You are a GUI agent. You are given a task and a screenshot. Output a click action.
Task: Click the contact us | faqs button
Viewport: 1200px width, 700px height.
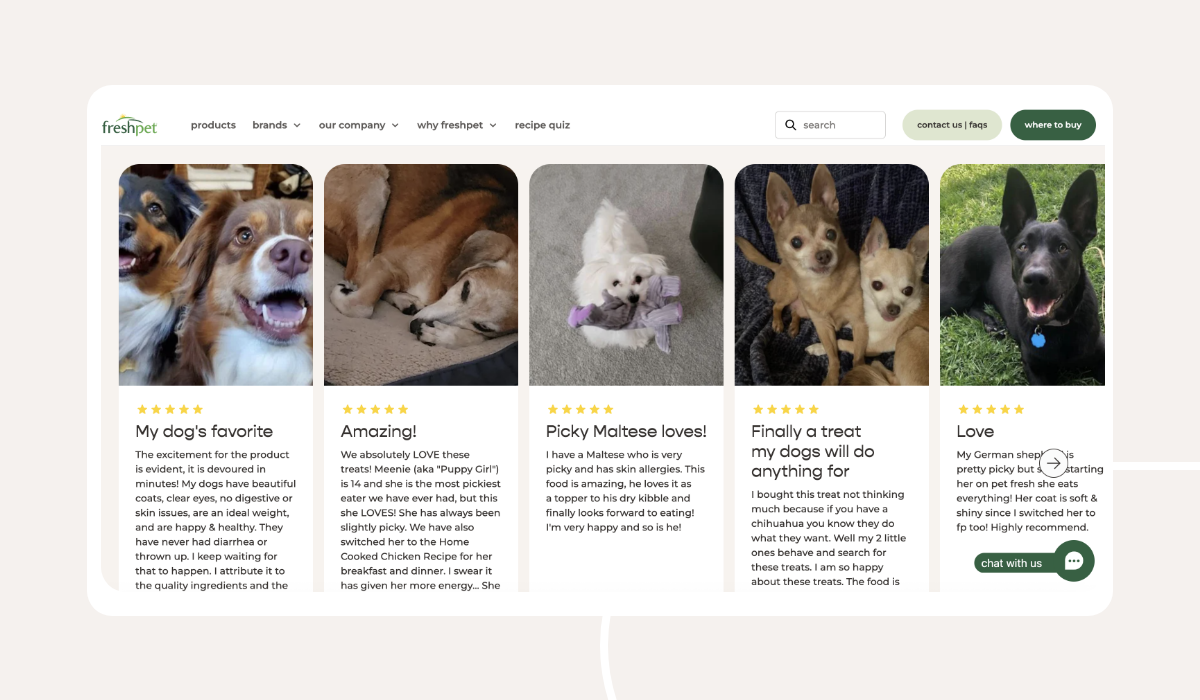click(x=952, y=125)
